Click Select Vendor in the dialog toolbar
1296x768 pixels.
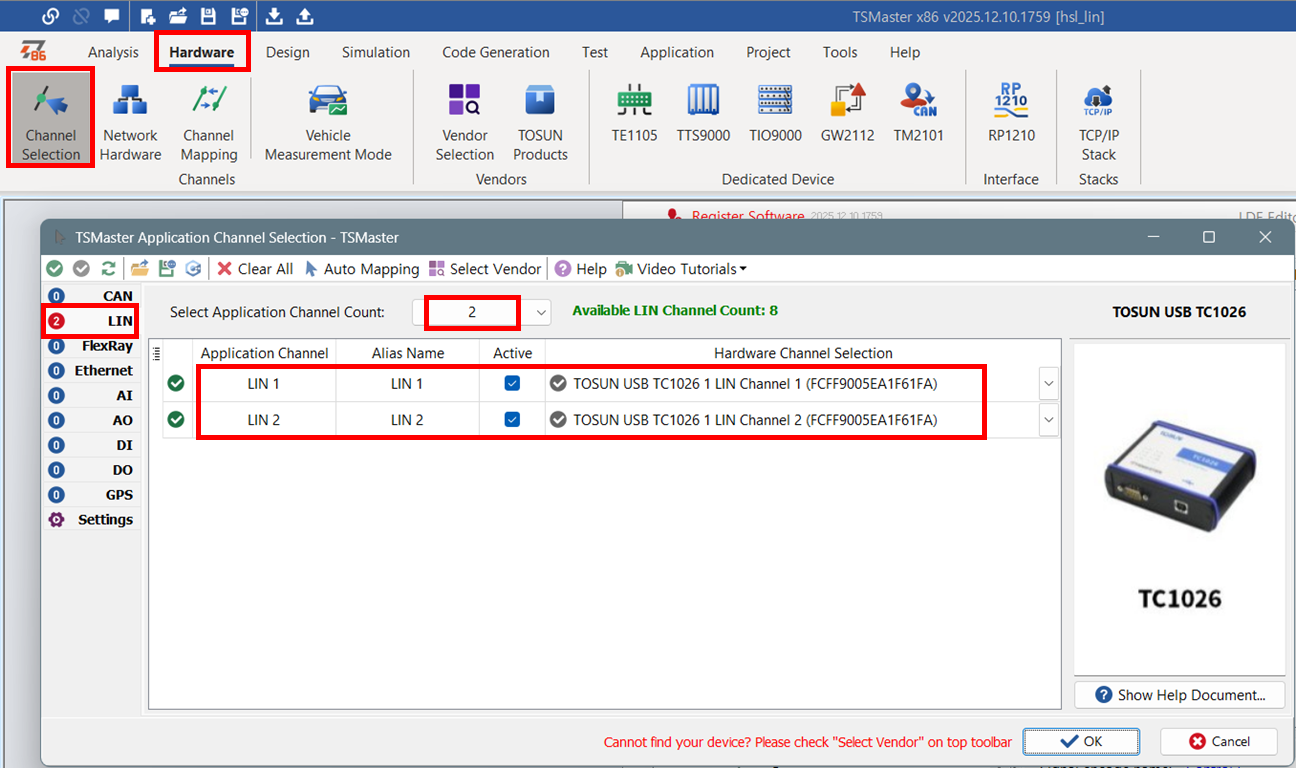point(485,269)
